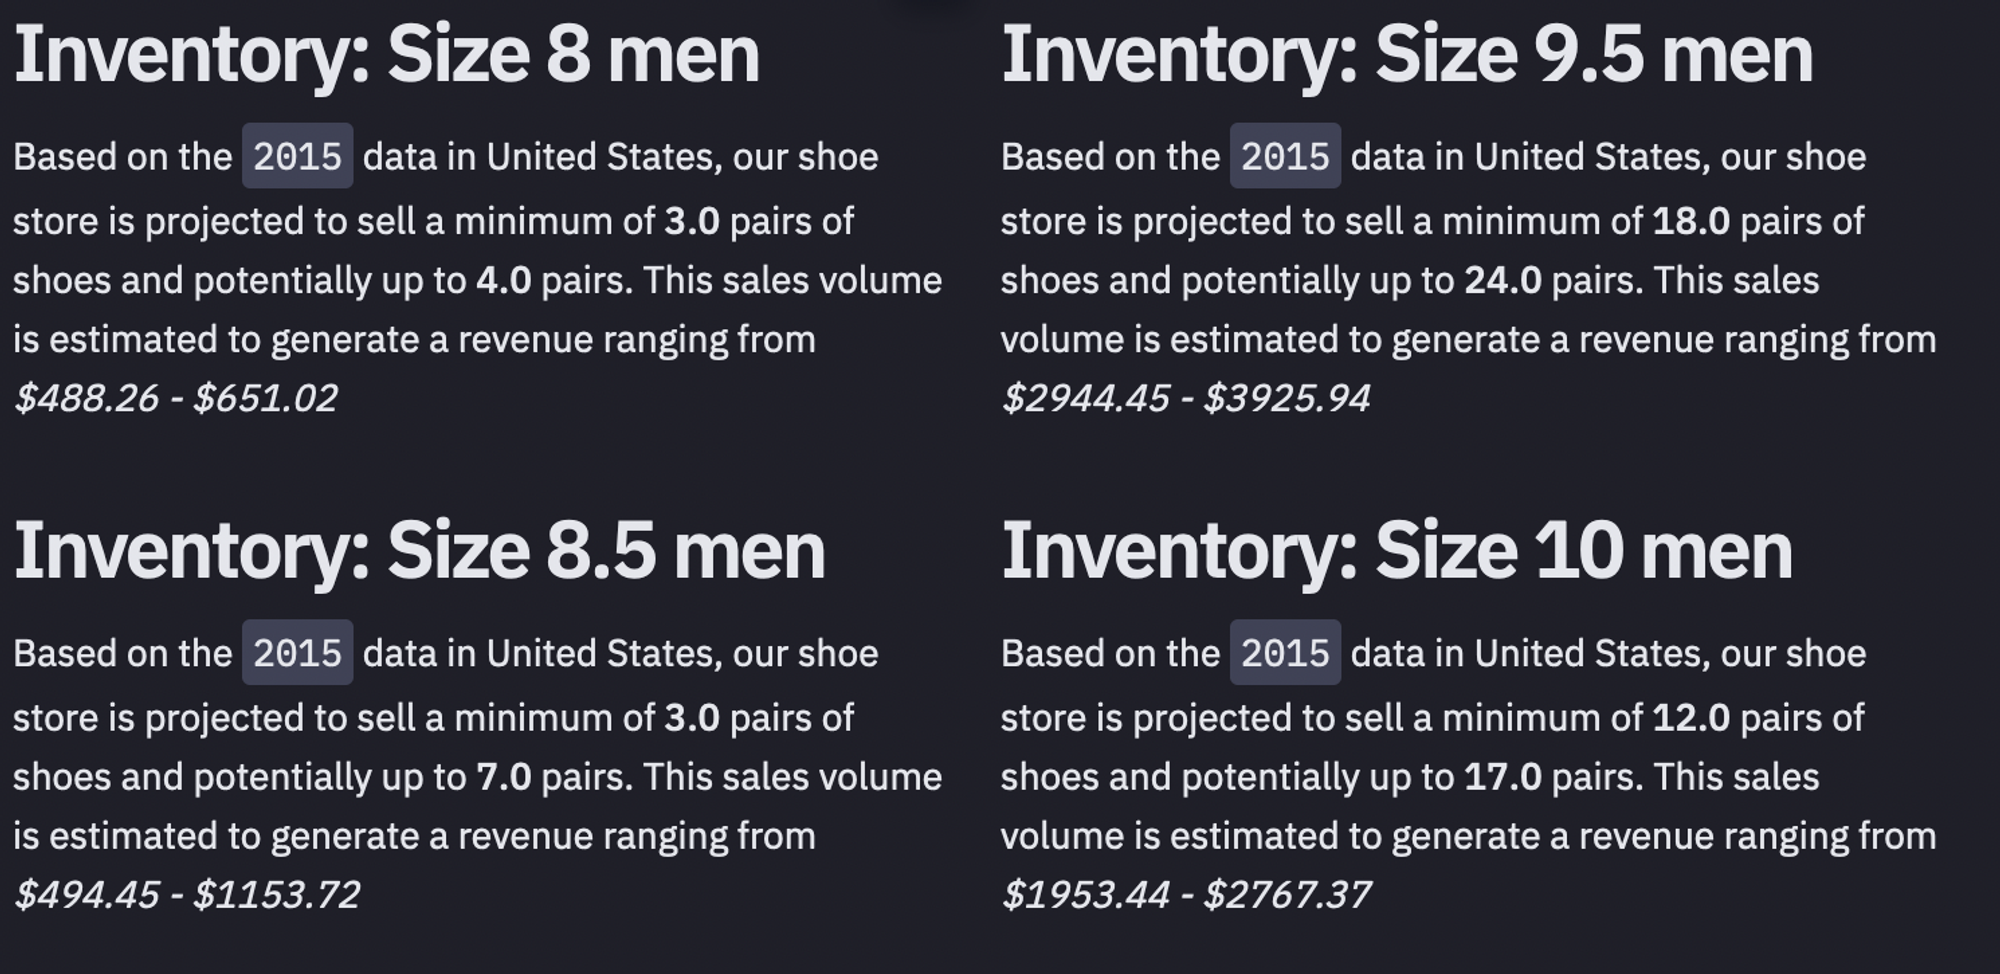
Task: Click the bold 18.0 minimum pairs value
Action: [1691, 221]
